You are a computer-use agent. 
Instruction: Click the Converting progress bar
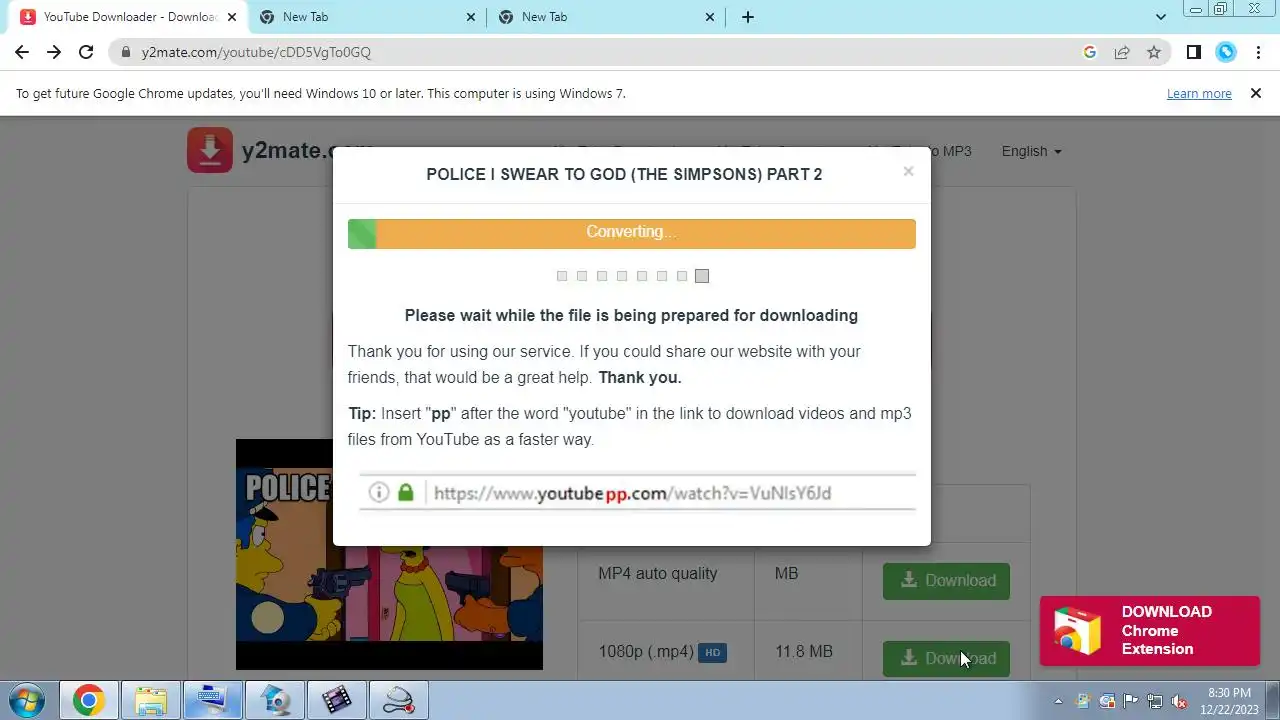[x=631, y=233]
